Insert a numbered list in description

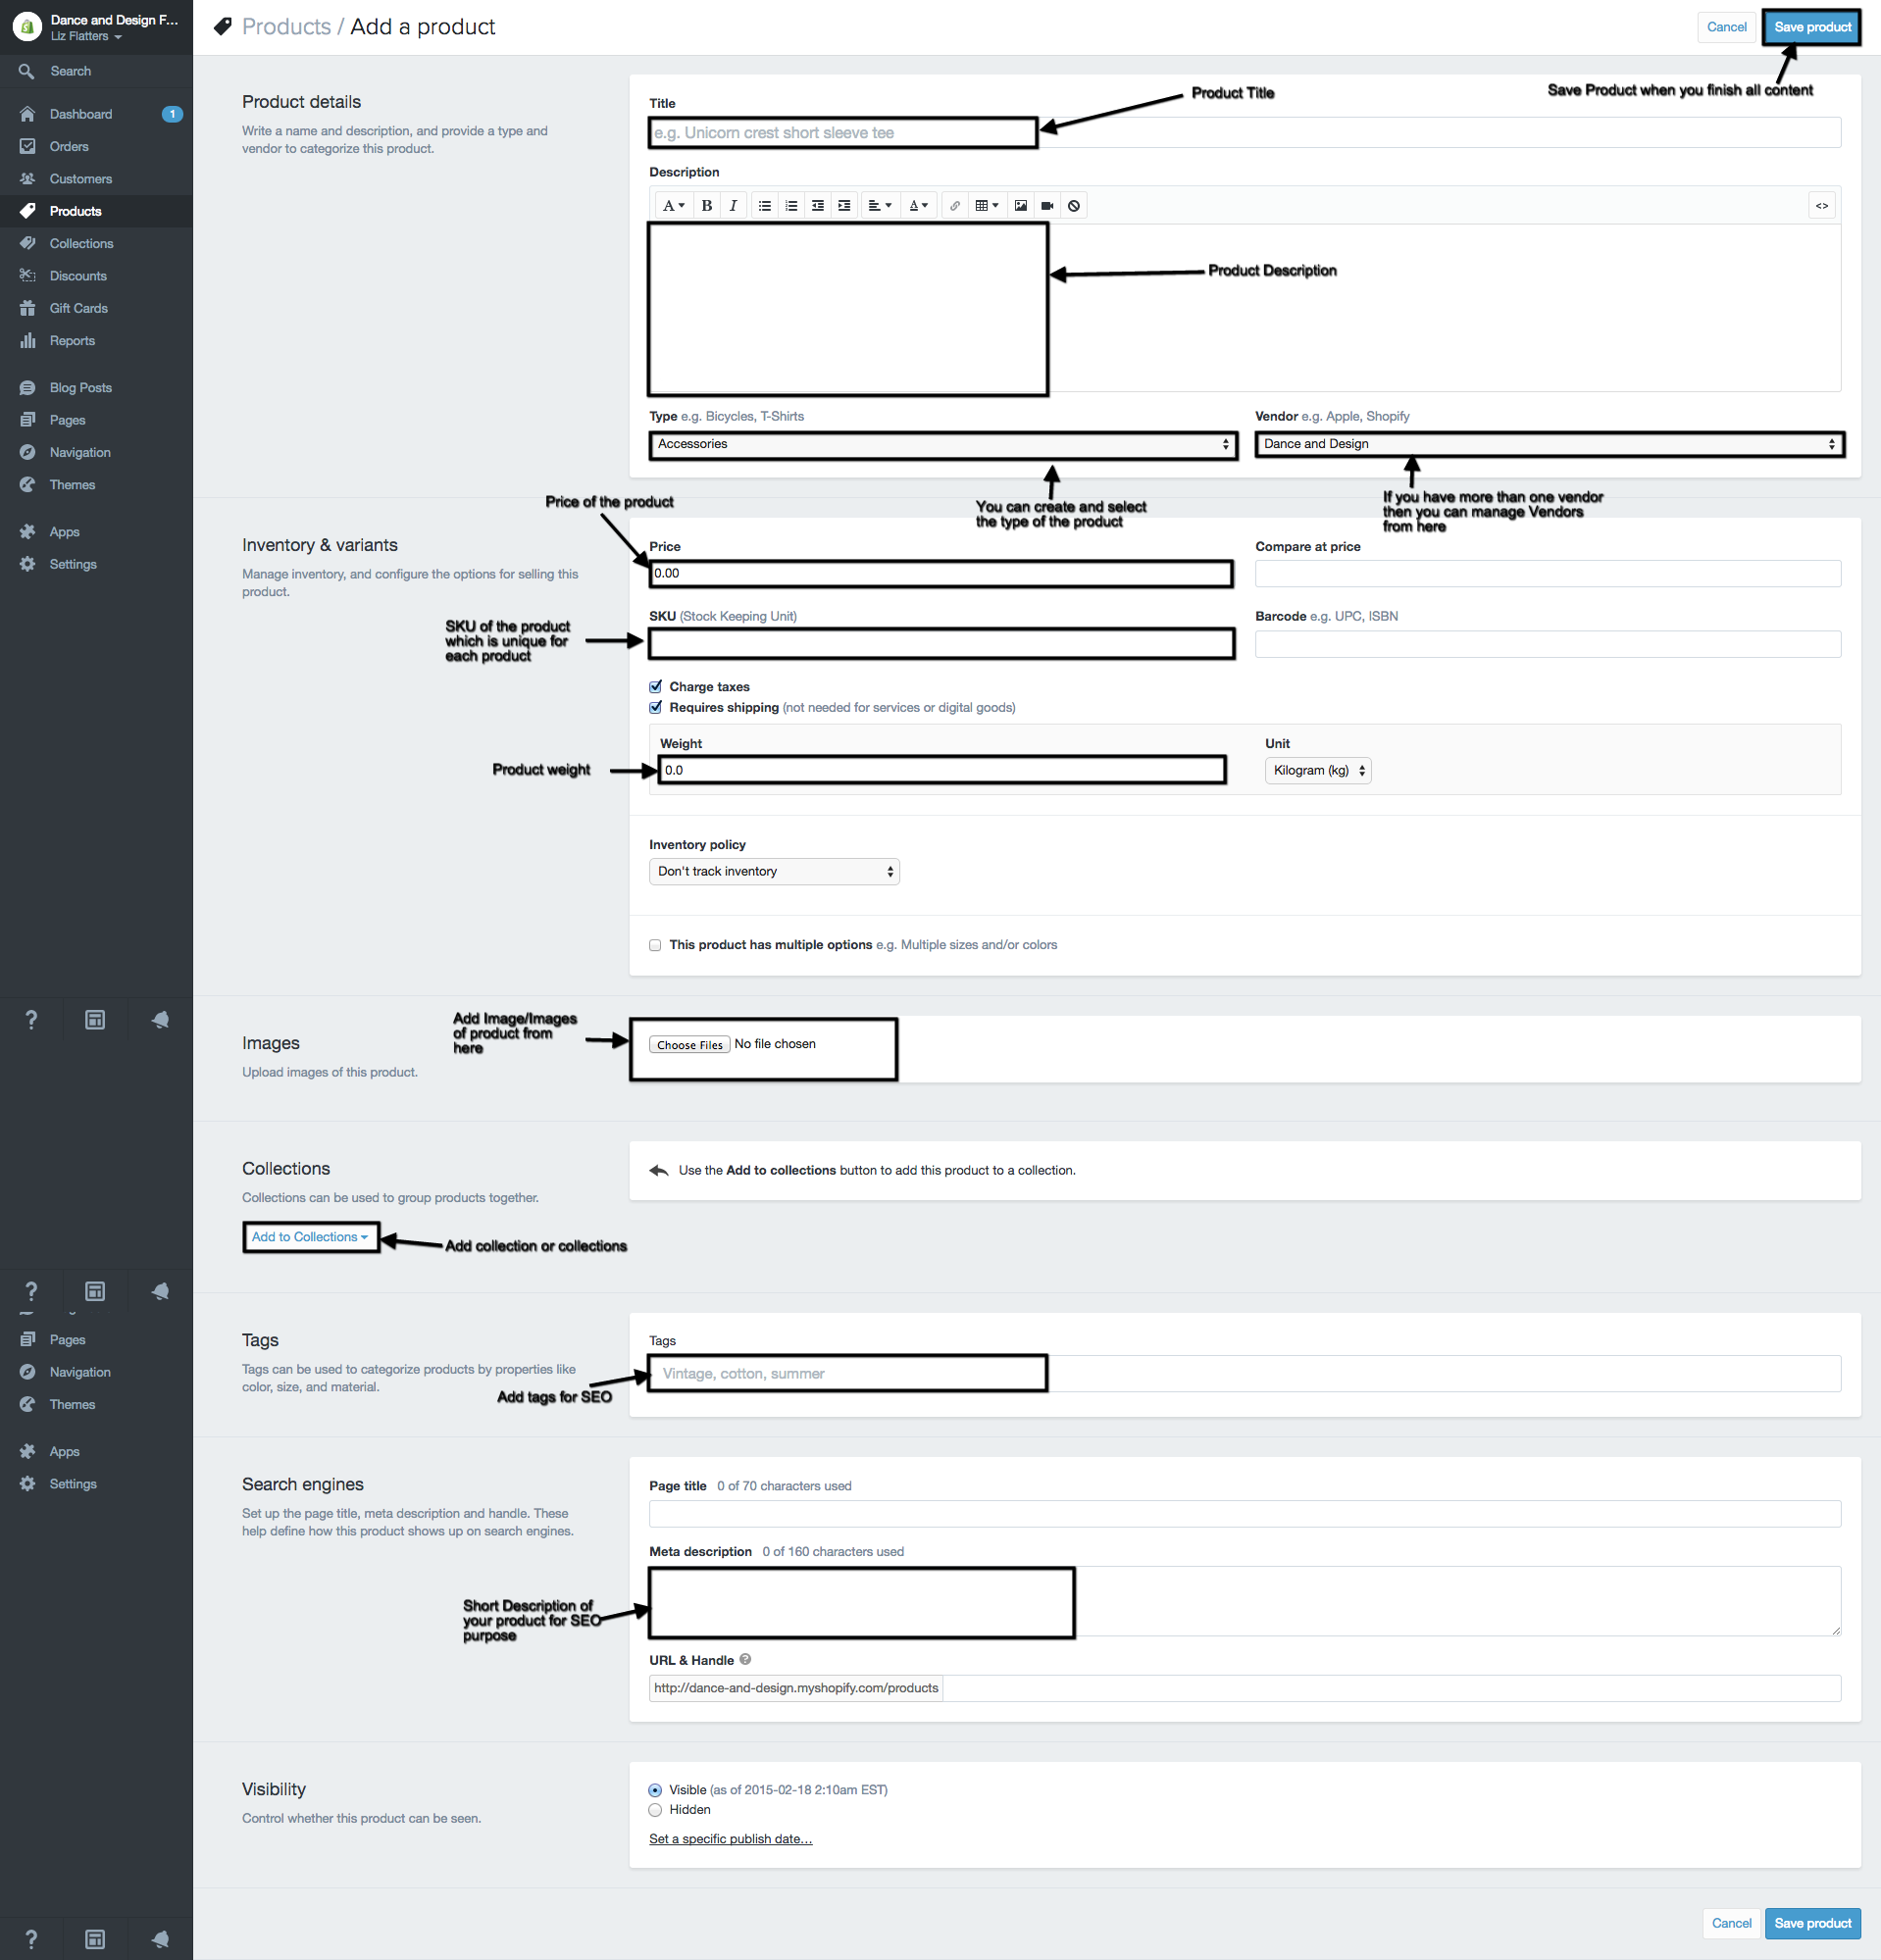791,206
